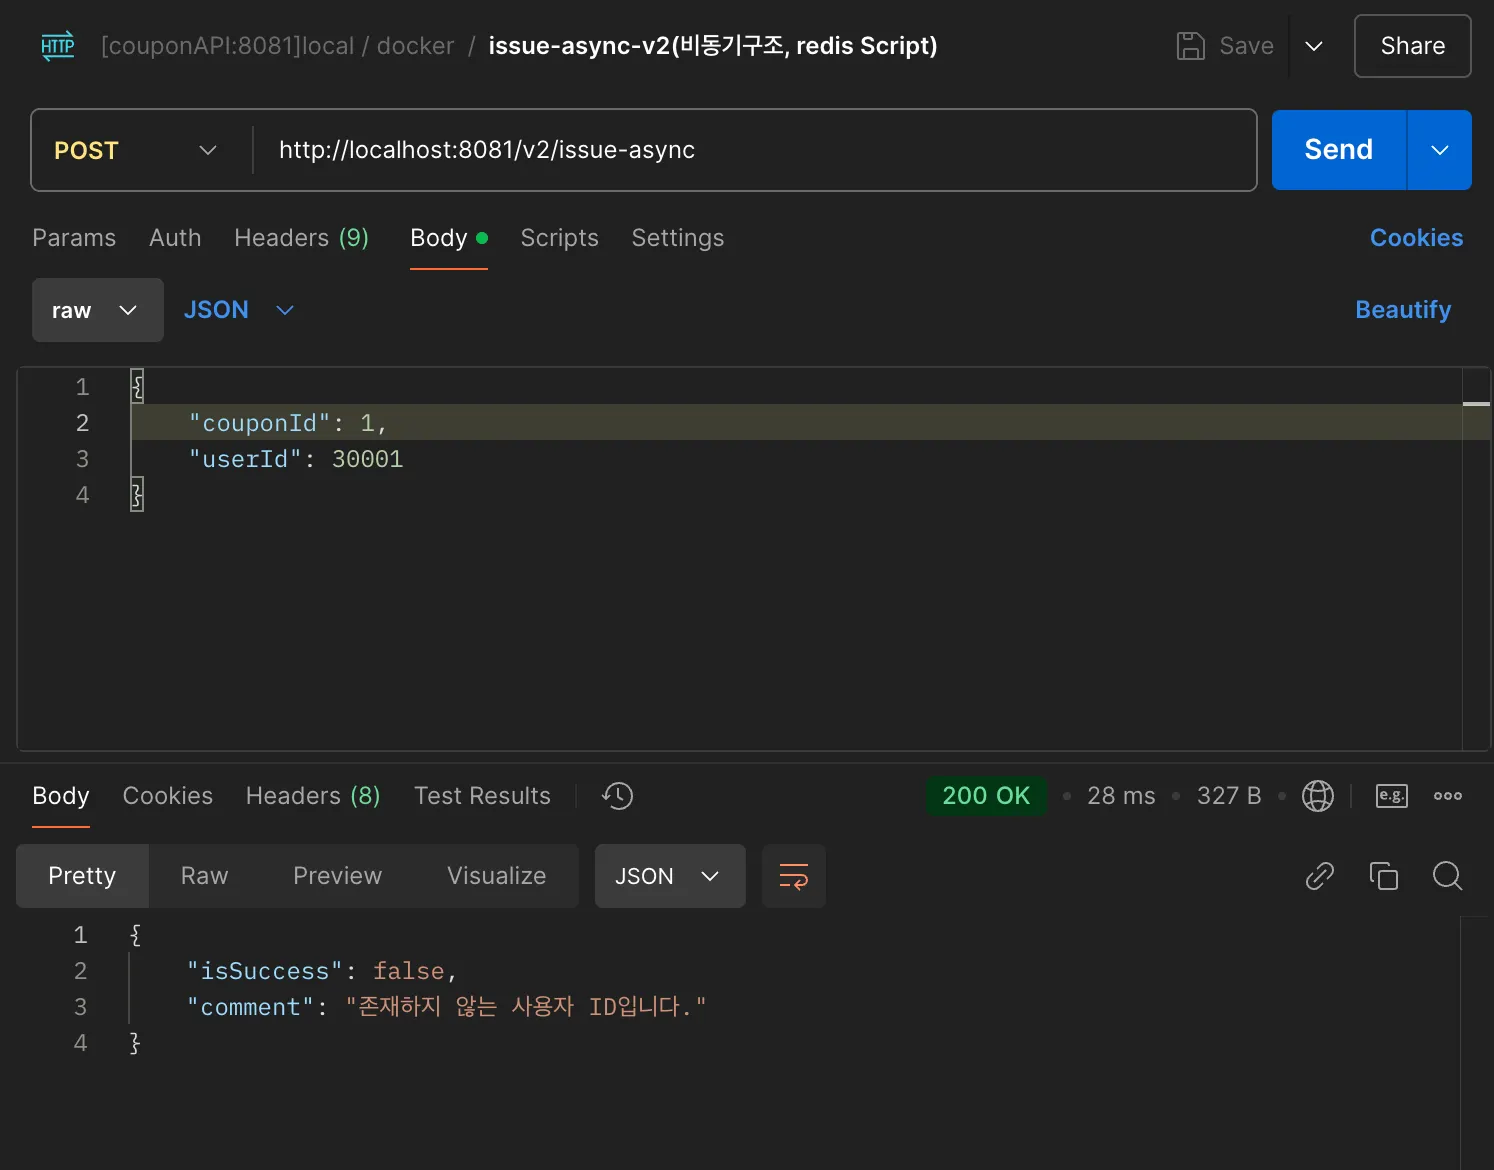The image size is (1494, 1170).
Task: Expand Save options chevron
Action: click(1314, 46)
